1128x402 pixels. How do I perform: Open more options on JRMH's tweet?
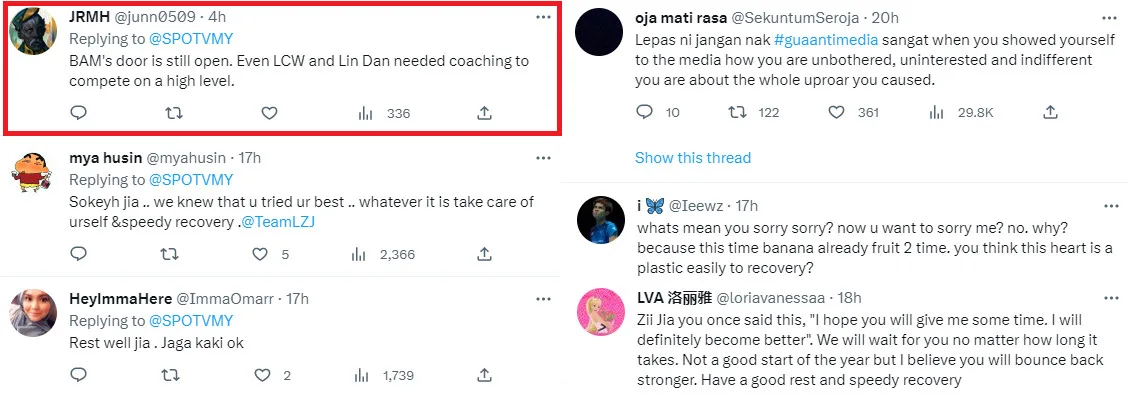click(543, 17)
